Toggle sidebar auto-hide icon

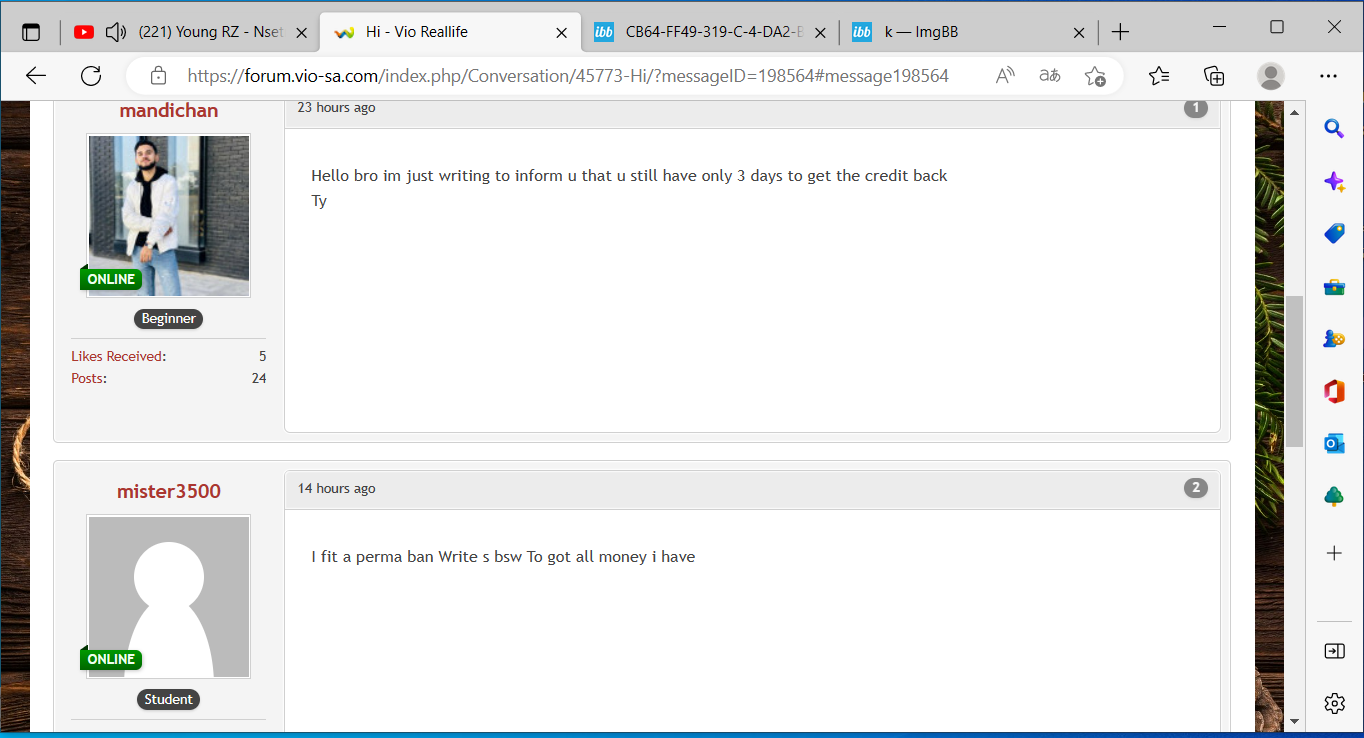click(x=1334, y=651)
